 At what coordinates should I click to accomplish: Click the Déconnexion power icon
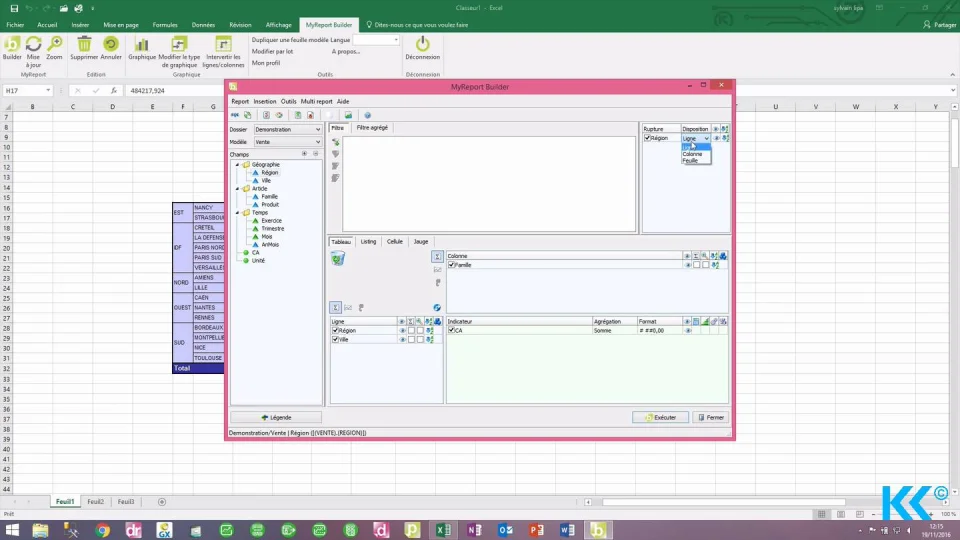[422, 43]
